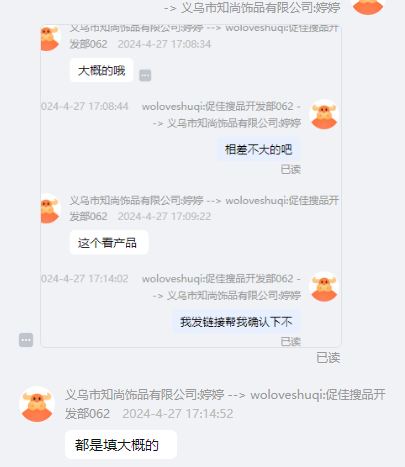Open the more-options icon beside 大概的哦
Screen dimensions: 405x467
(145, 75)
